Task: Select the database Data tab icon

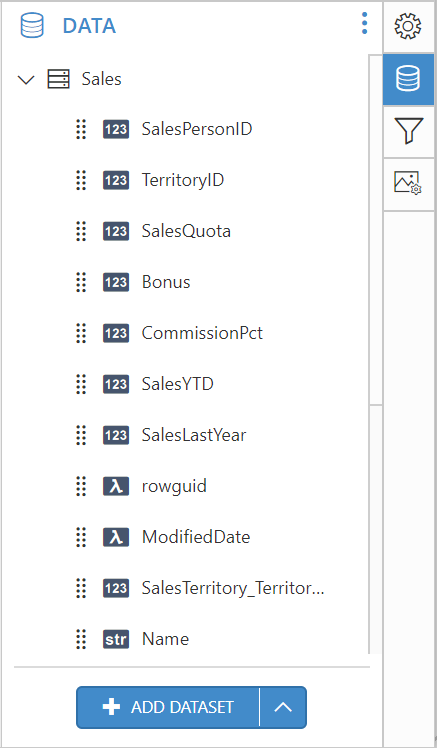Action: 408,79
